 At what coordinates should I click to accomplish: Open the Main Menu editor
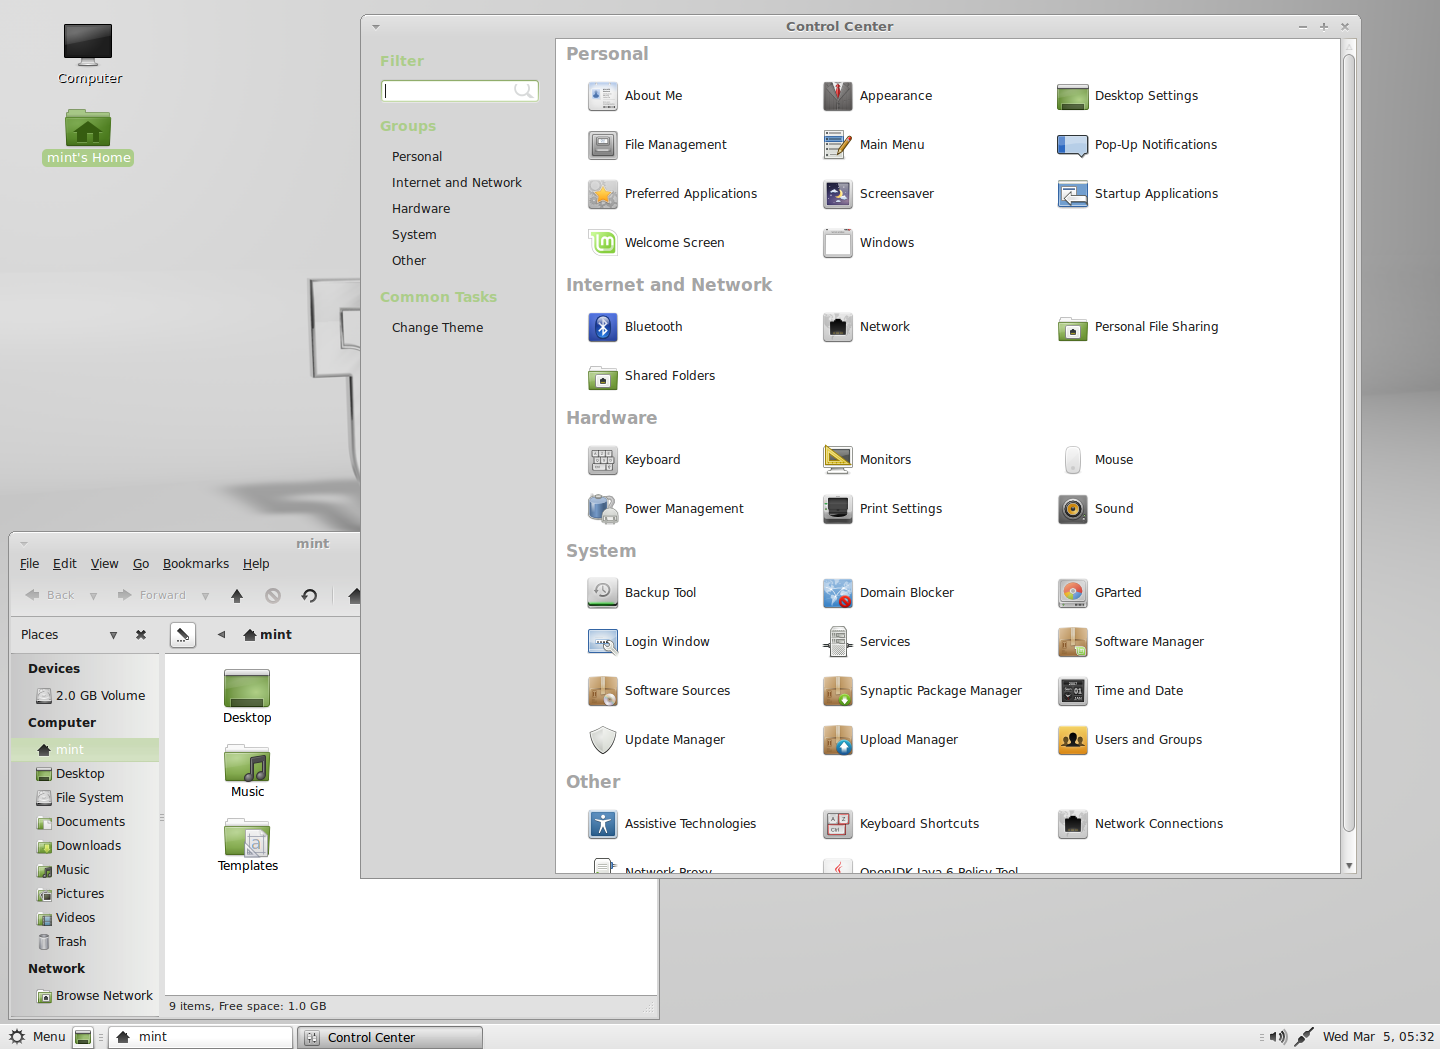pyautogui.click(x=874, y=145)
